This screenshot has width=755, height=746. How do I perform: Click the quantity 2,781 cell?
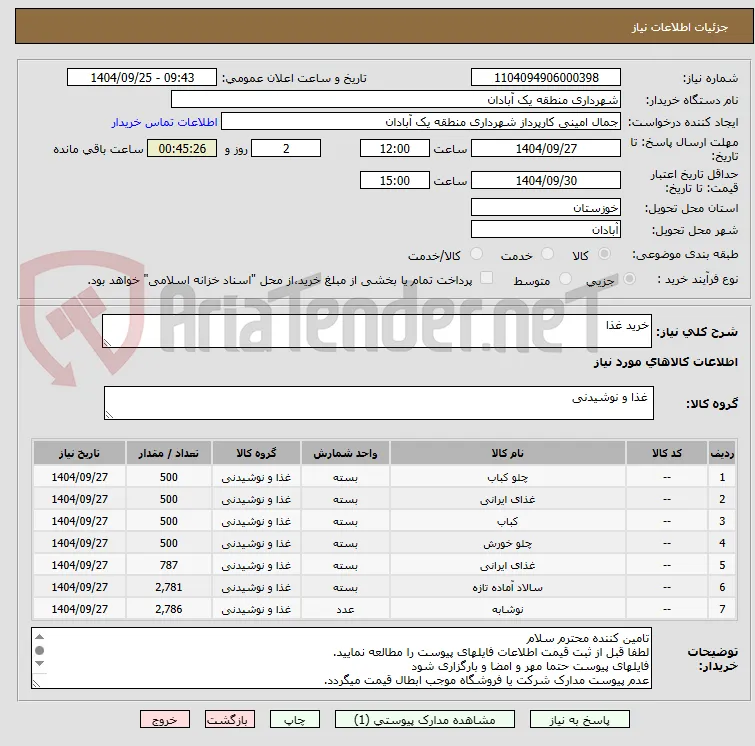pyautogui.click(x=169, y=588)
